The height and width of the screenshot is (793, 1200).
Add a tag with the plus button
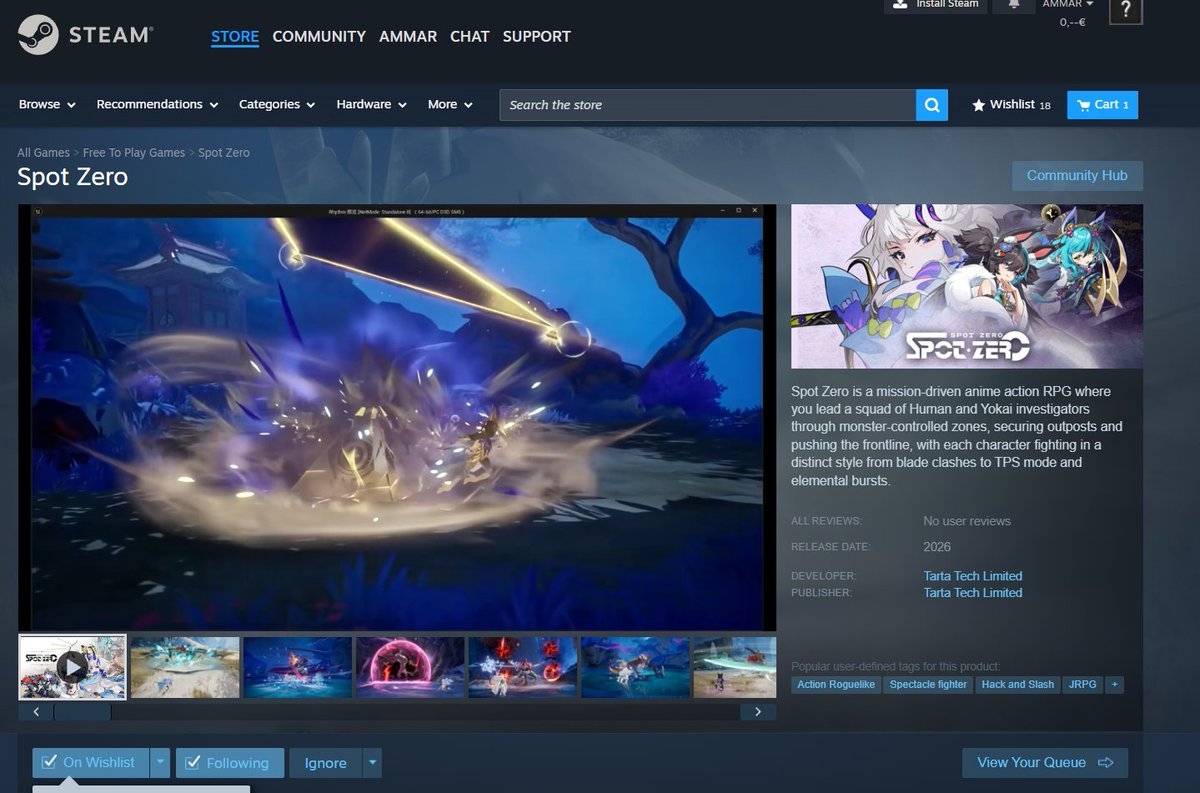pos(1114,684)
